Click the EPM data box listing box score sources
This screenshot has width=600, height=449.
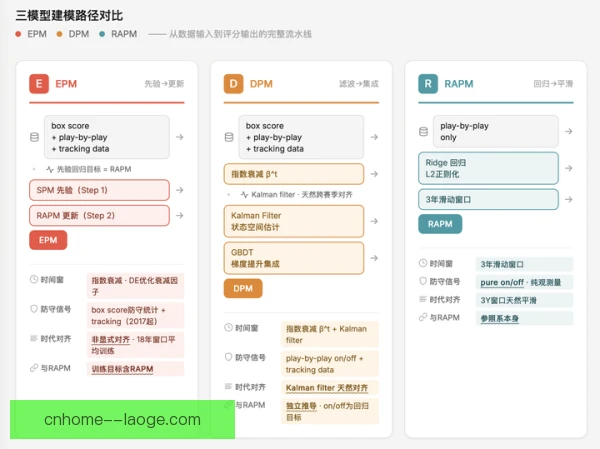(x=107, y=137)
